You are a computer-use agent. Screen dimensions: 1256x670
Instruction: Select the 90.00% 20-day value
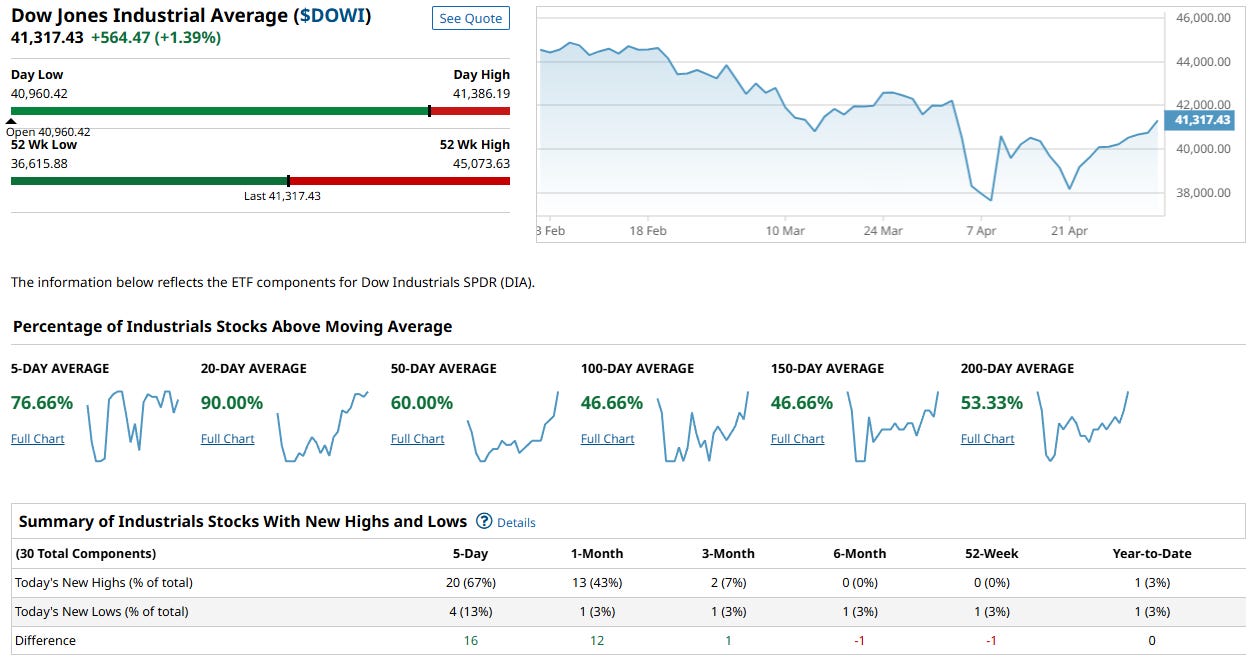coord(232,403)
